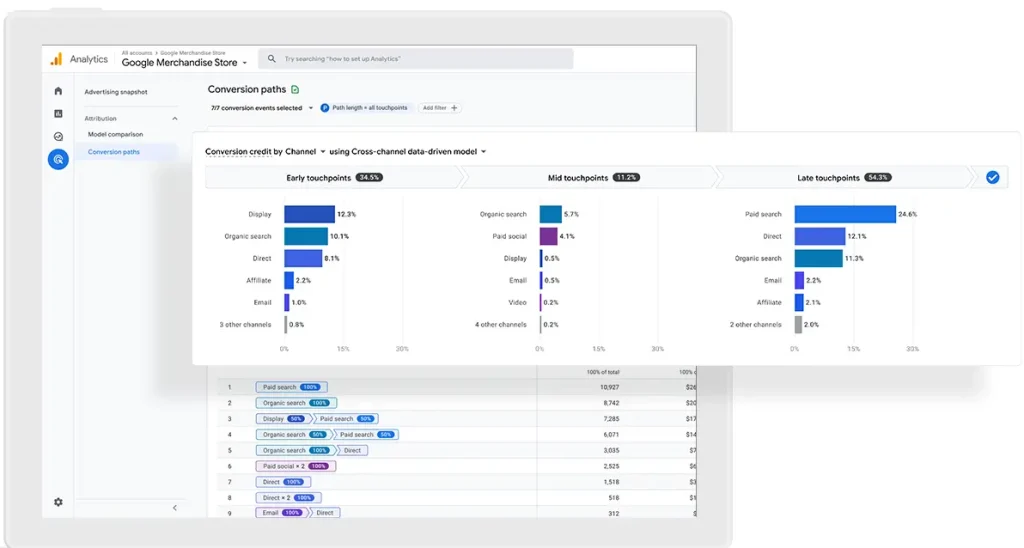
Task: Click Paid search 100% chip in row 1
Action: 291,387
